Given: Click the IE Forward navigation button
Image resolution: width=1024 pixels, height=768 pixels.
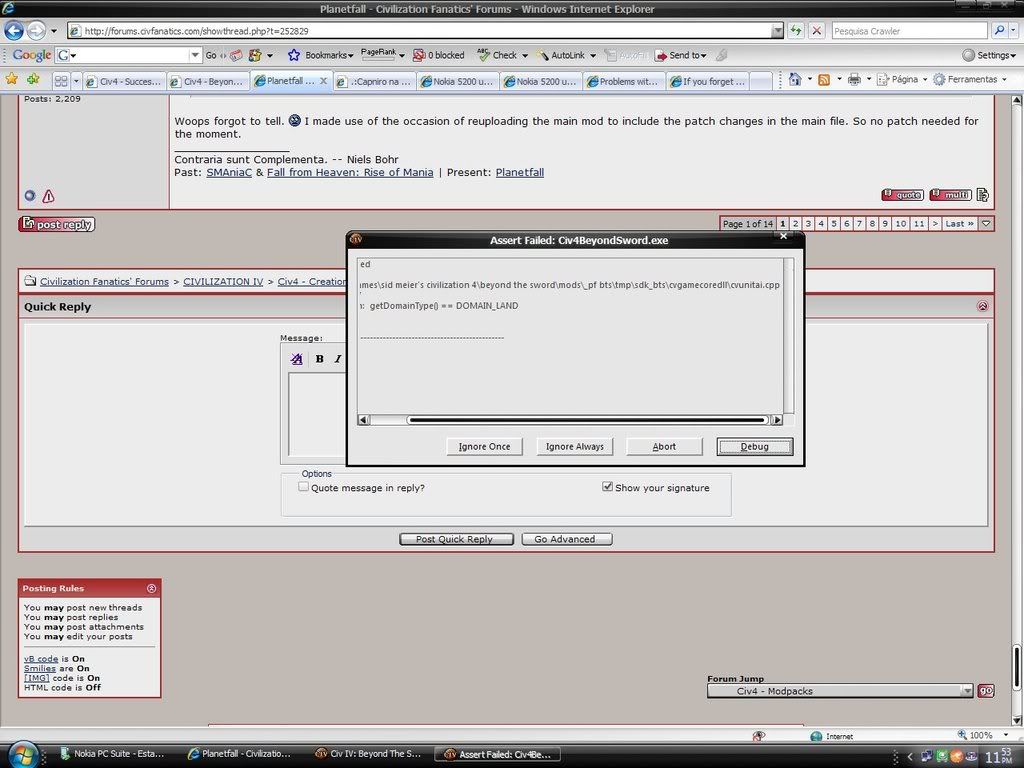Looking at the screenshot, I should point(37,30).
